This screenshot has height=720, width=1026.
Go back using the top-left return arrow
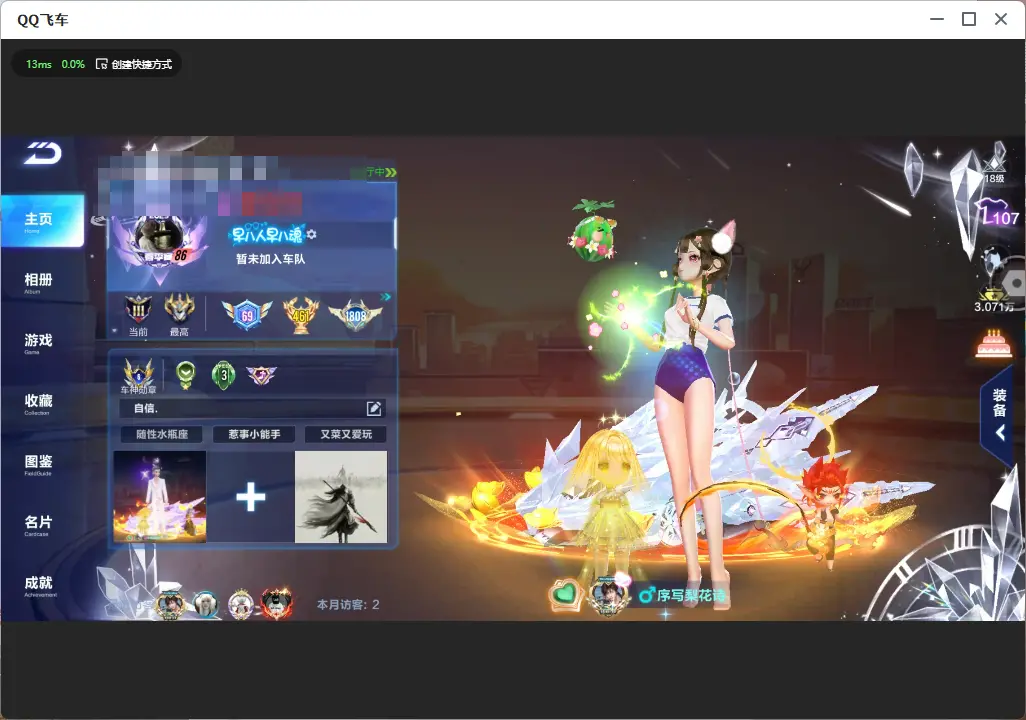43,153
